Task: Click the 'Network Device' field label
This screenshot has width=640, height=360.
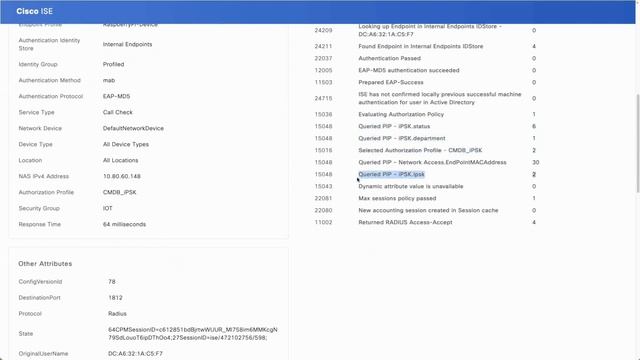Action: point(40,128)
